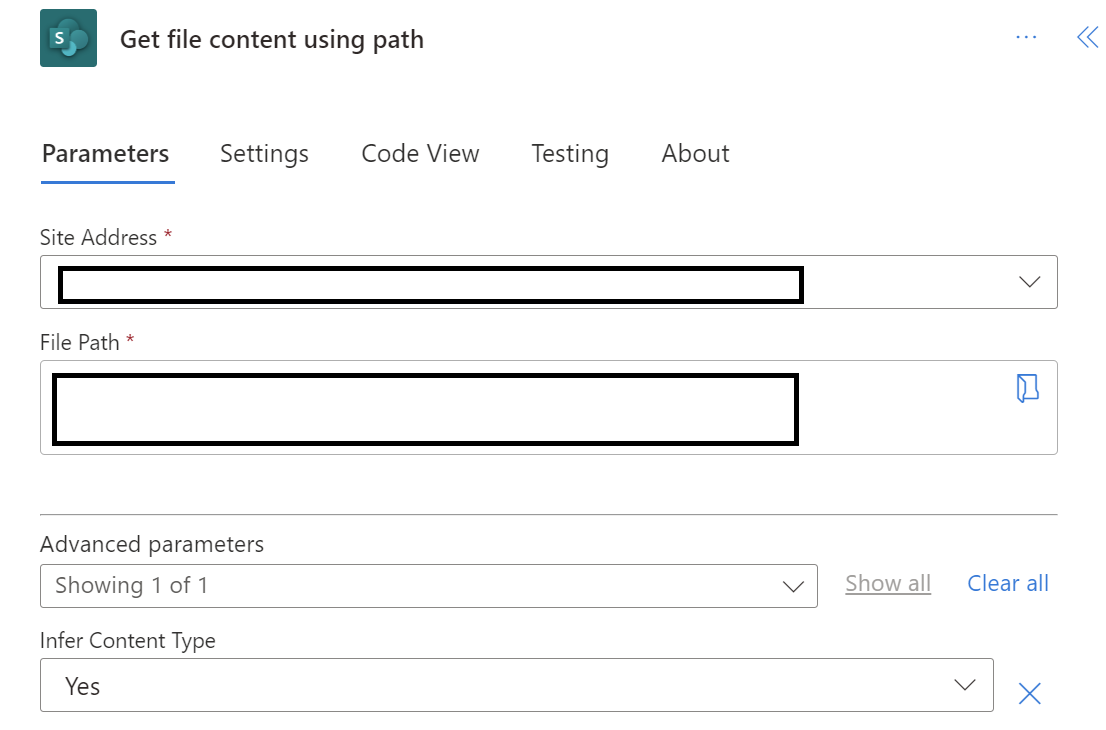View the About tab
Viewport: 1106px width, 730px height.
point(695,154)
